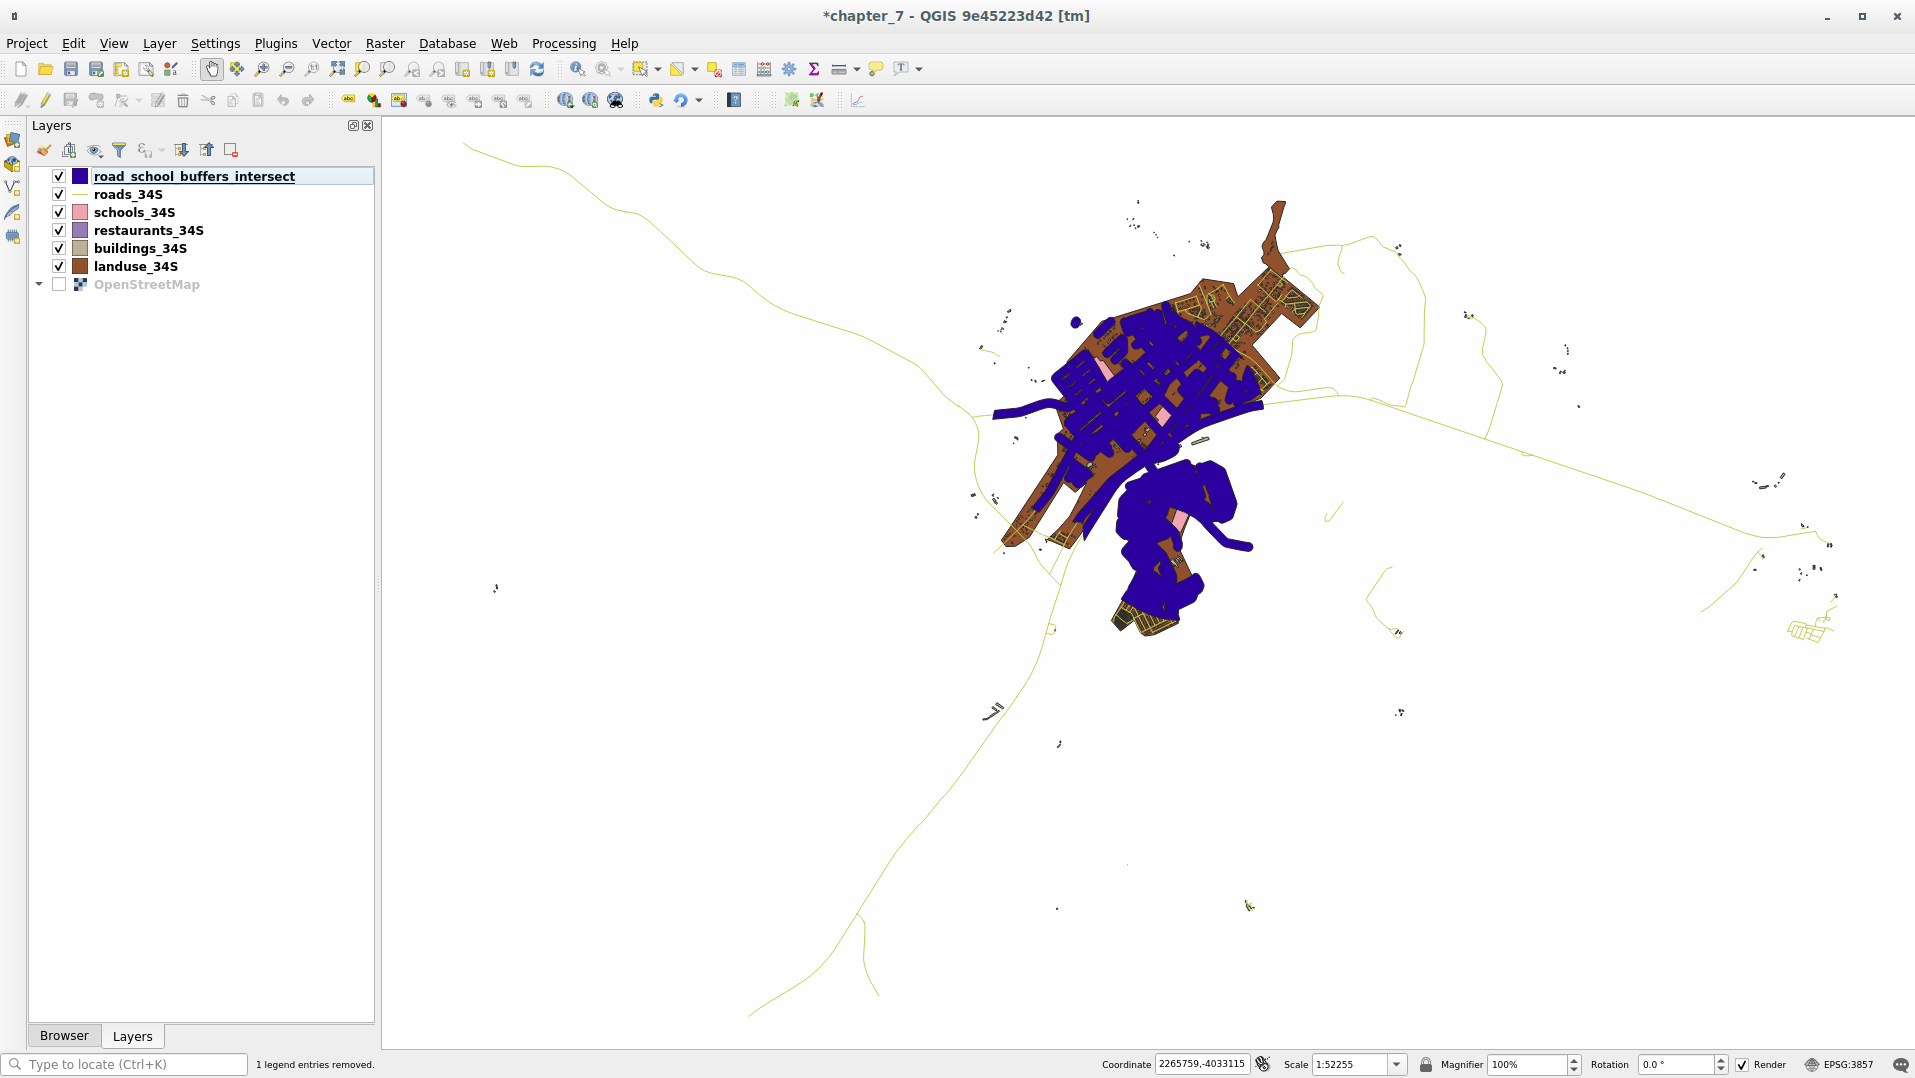Click the Statistical Summary sigma icon
The image size is (1915, 1078).
point(814,69)
